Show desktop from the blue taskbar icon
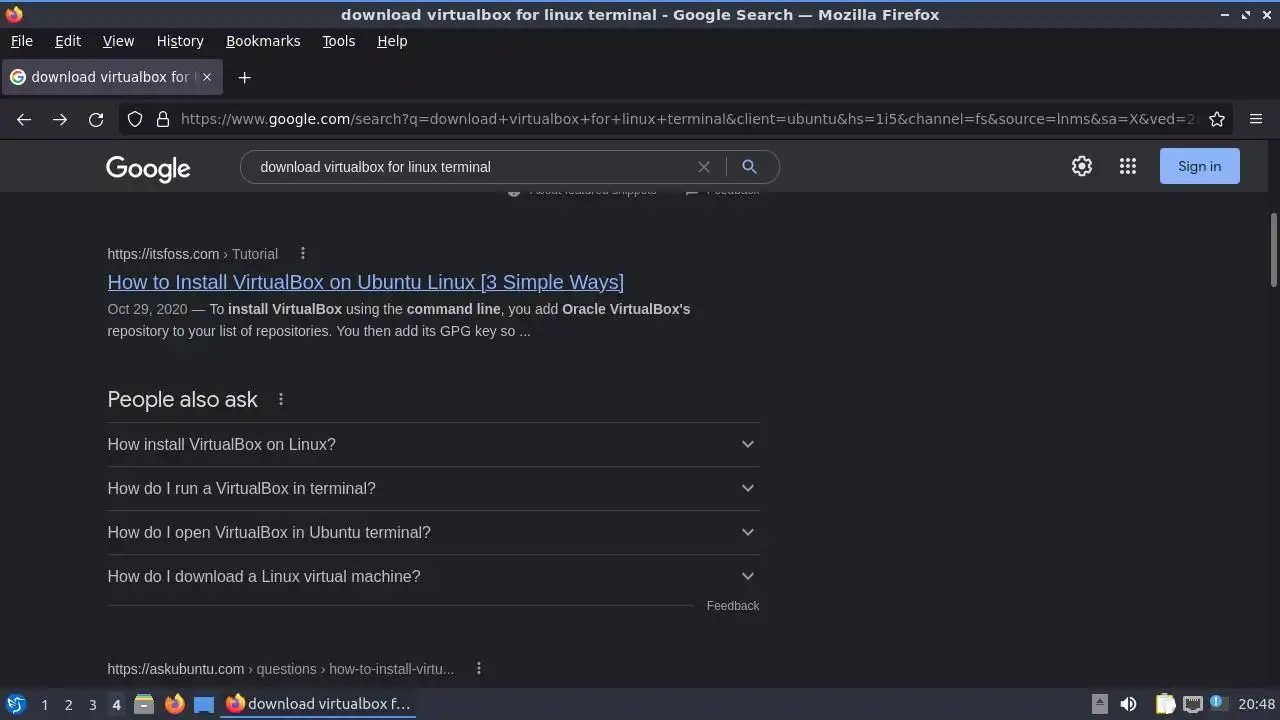This screenshot has width=1280, height=720. coord(204,704)
